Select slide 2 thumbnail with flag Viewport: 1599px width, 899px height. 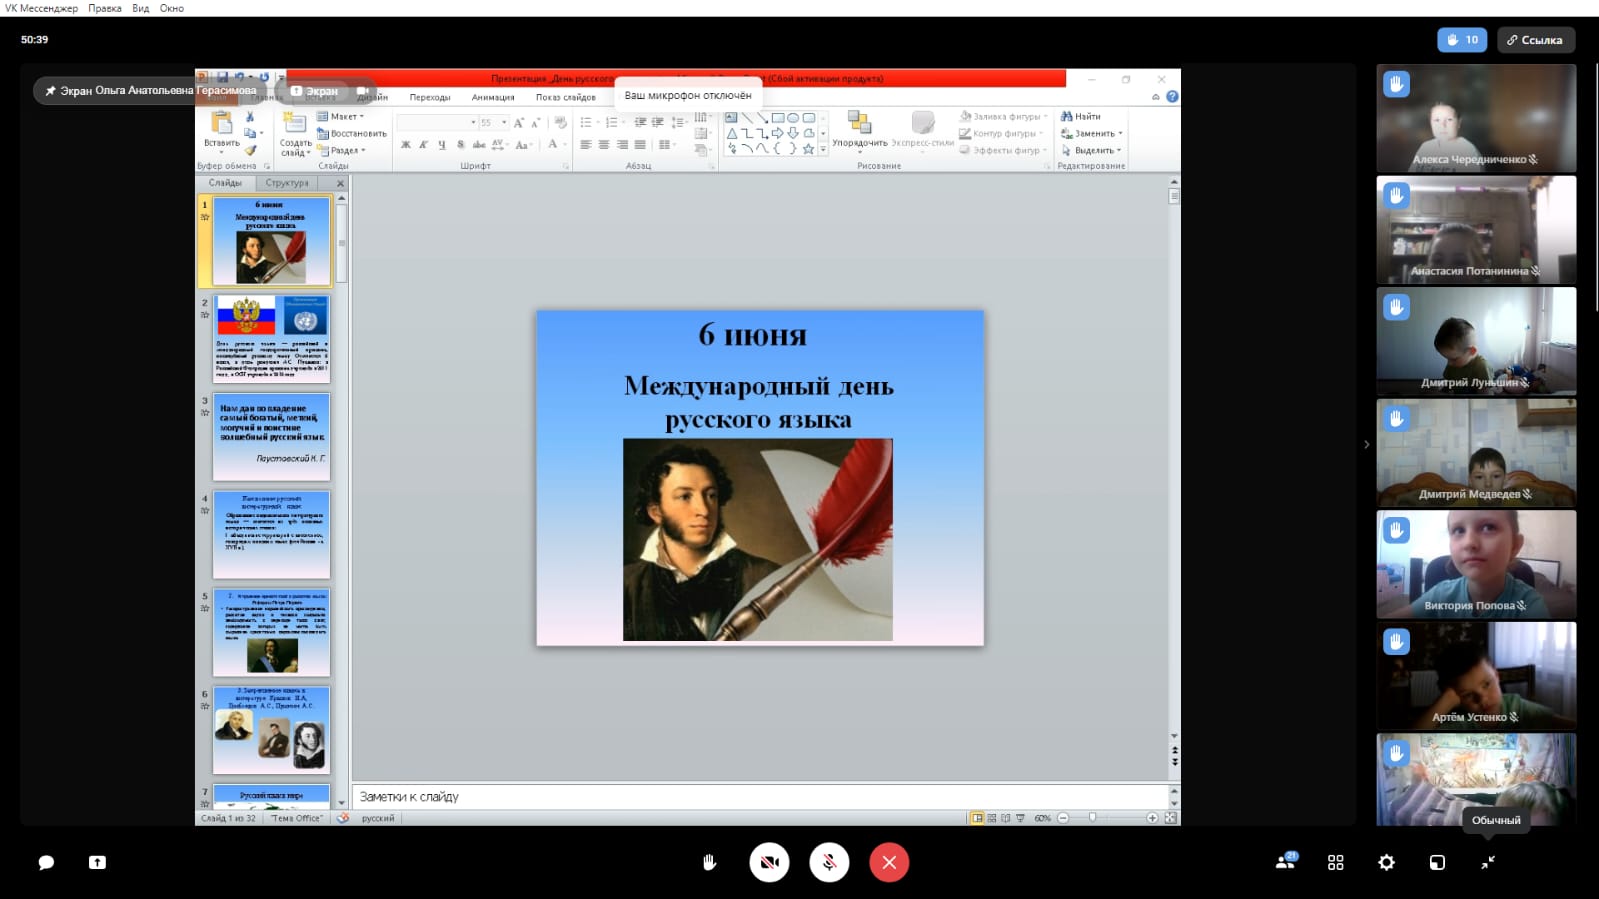pyautogui.click(x=271, y=339)
